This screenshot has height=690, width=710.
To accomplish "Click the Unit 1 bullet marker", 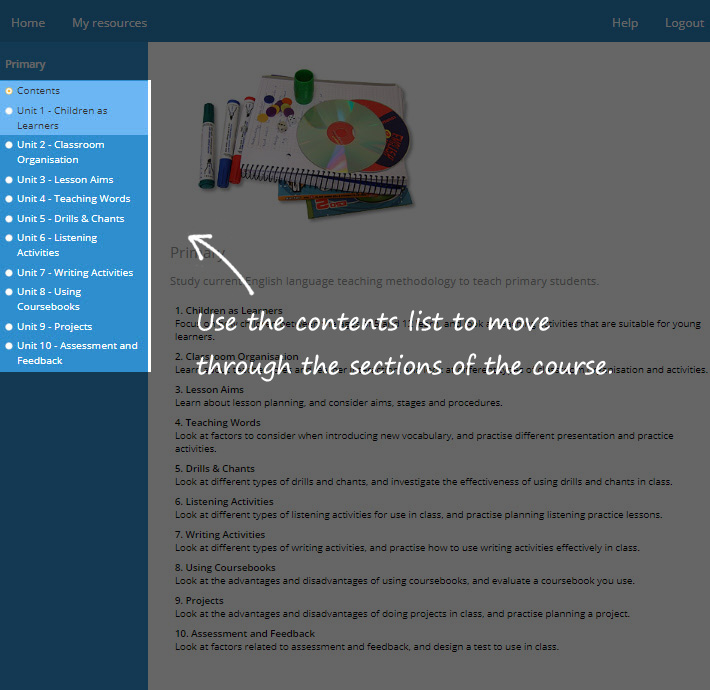I will pyautogui.click(x=9, y=111).
